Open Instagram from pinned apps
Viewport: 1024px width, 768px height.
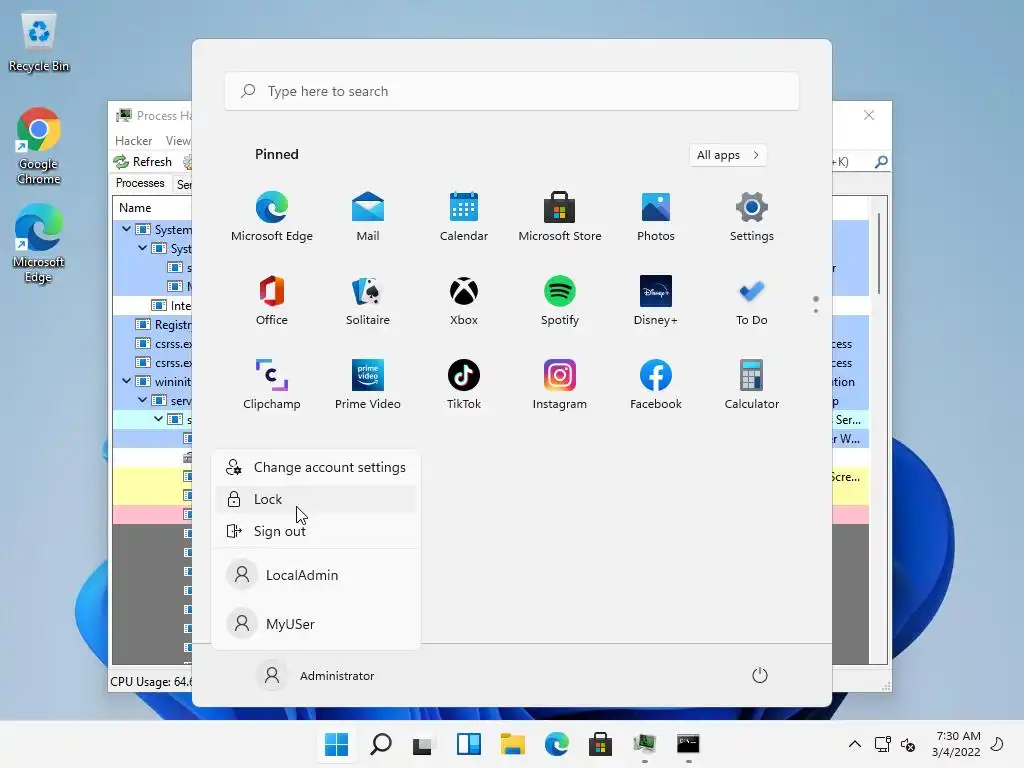click(560, 384)
